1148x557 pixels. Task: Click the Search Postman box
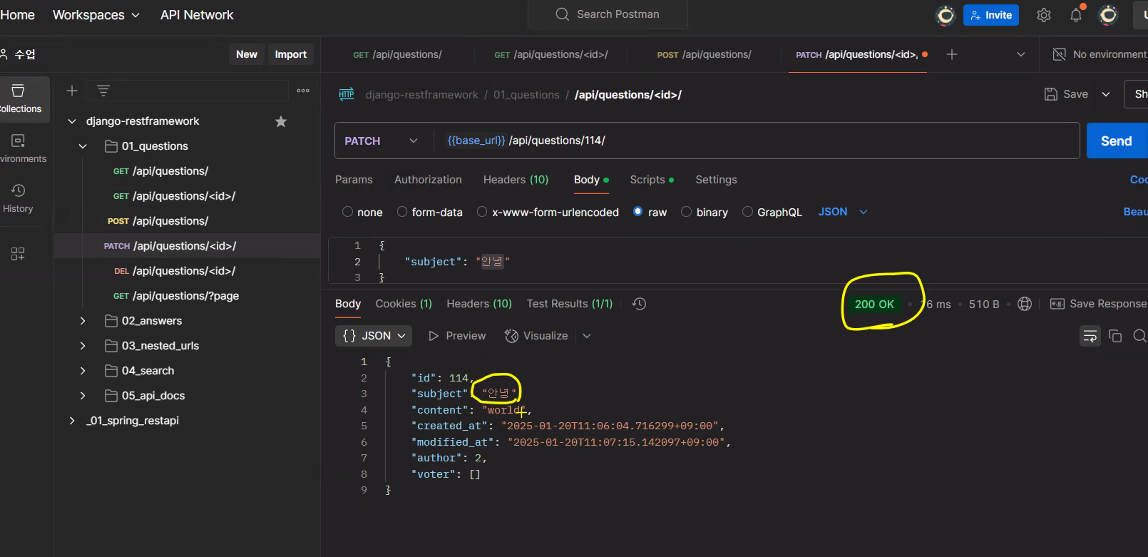click(x=608, y=15)
